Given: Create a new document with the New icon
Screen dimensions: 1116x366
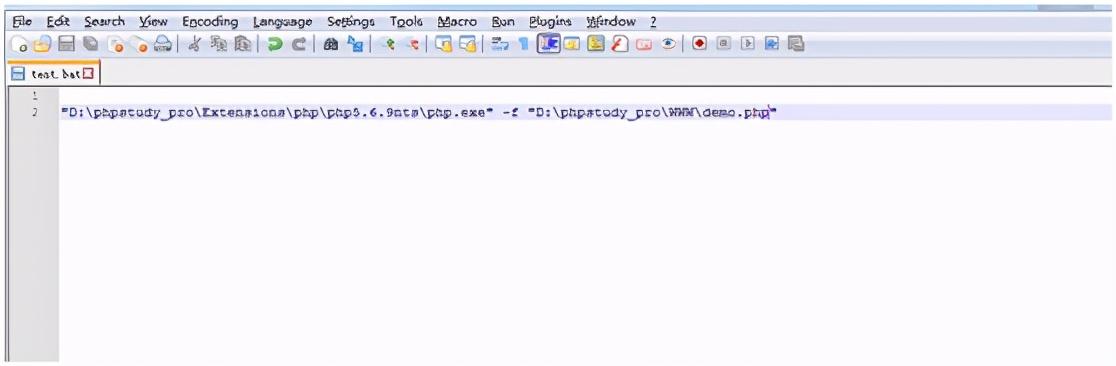Looking at the screenshot, I should point(21,45).
